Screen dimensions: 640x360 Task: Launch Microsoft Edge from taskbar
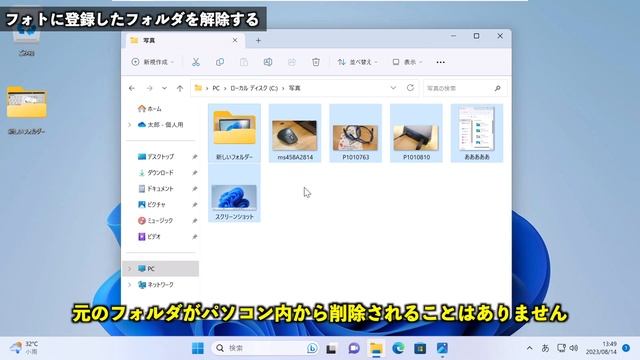tap(398, 348)
